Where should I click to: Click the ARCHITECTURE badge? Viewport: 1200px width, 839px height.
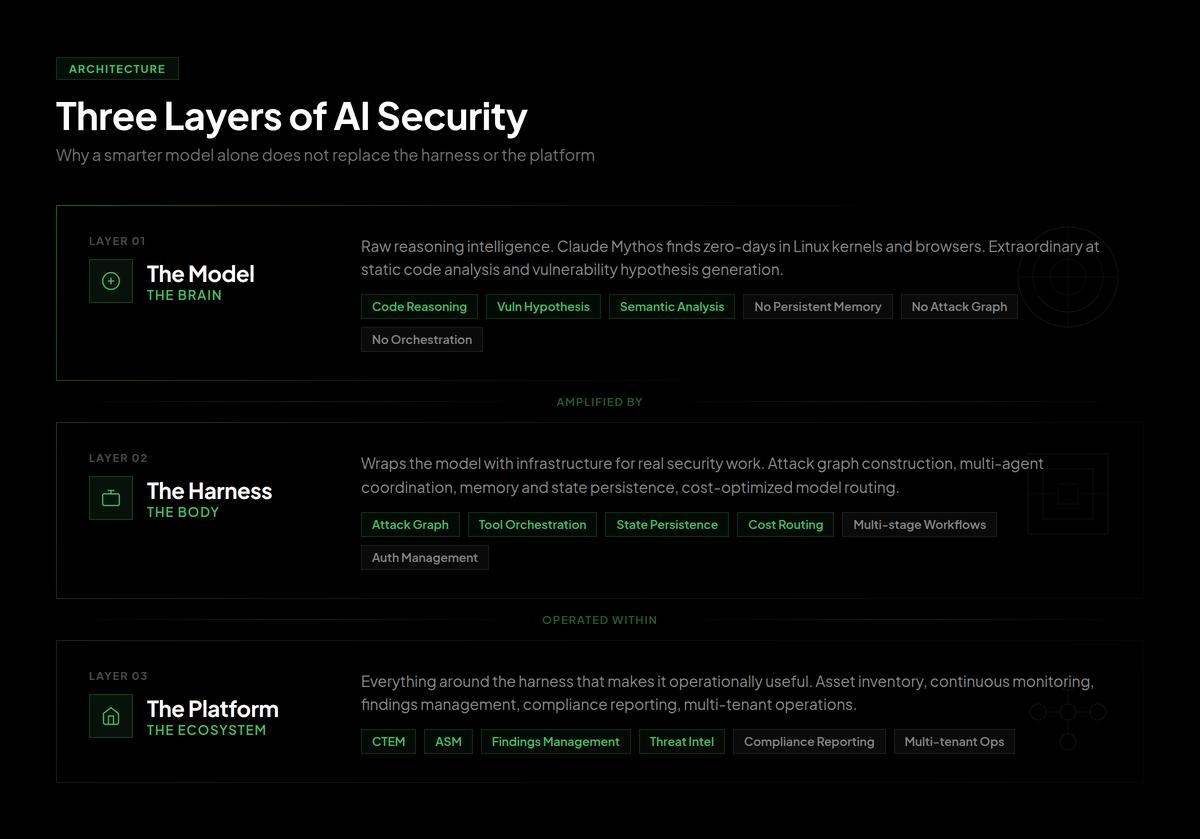117,69
